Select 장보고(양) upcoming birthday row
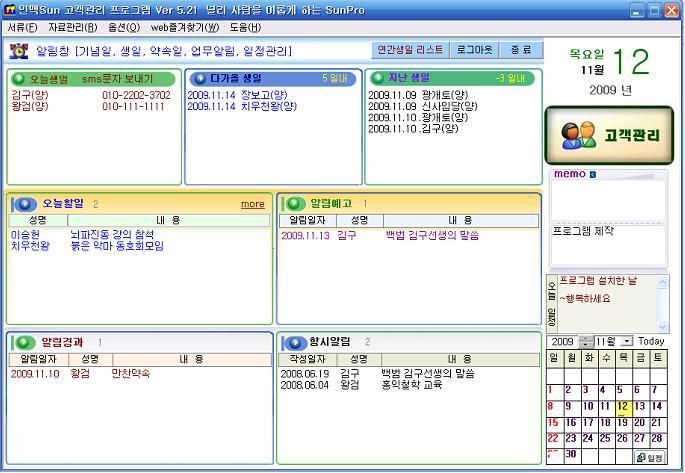The image size is (685, 473). (238, 95)
